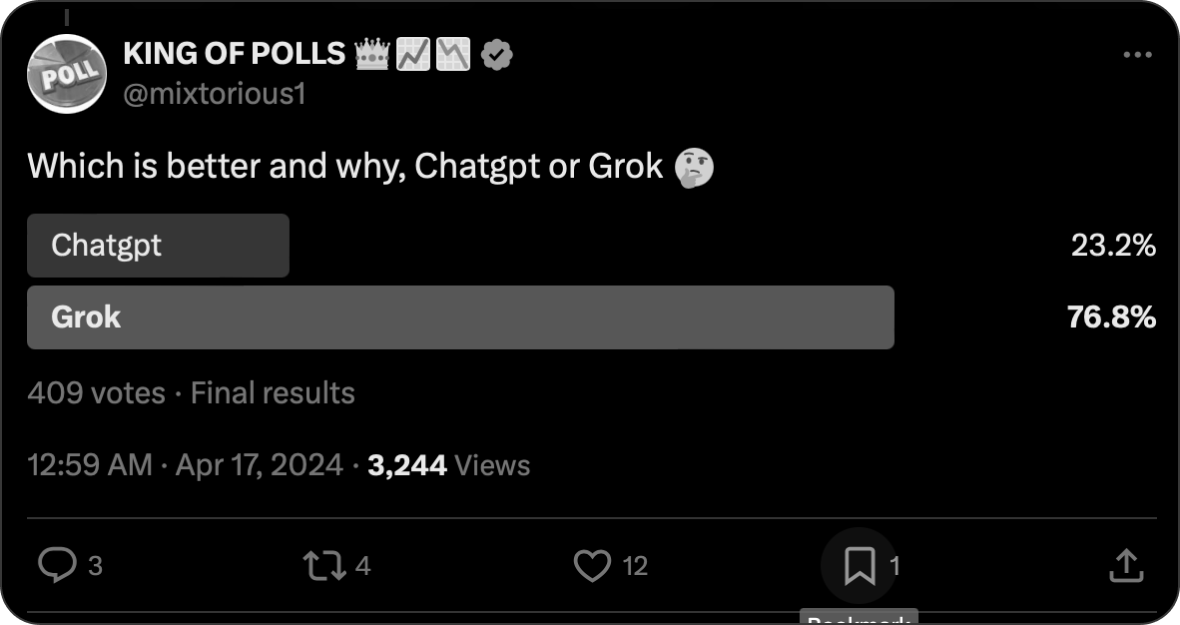Share the tweet via the share icon
Viewport: 1180px width, 625px height.
pos(1126,566)
